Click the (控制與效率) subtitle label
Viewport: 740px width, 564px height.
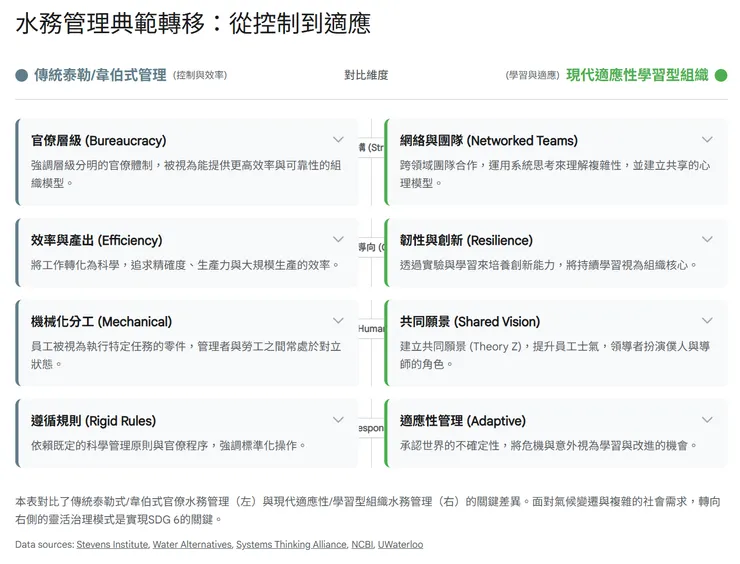point(200,75)
